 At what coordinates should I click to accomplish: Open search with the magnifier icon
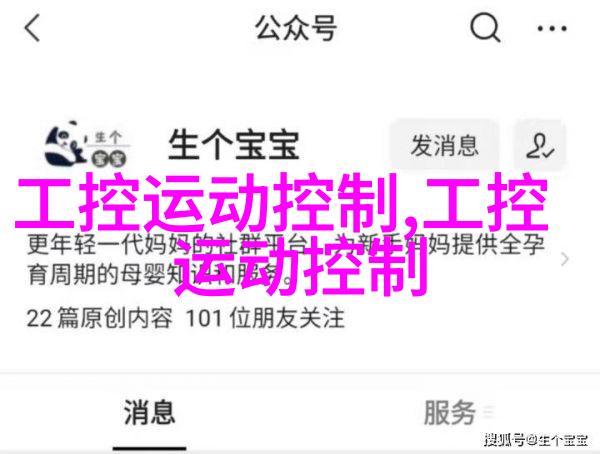click(485, 28)
